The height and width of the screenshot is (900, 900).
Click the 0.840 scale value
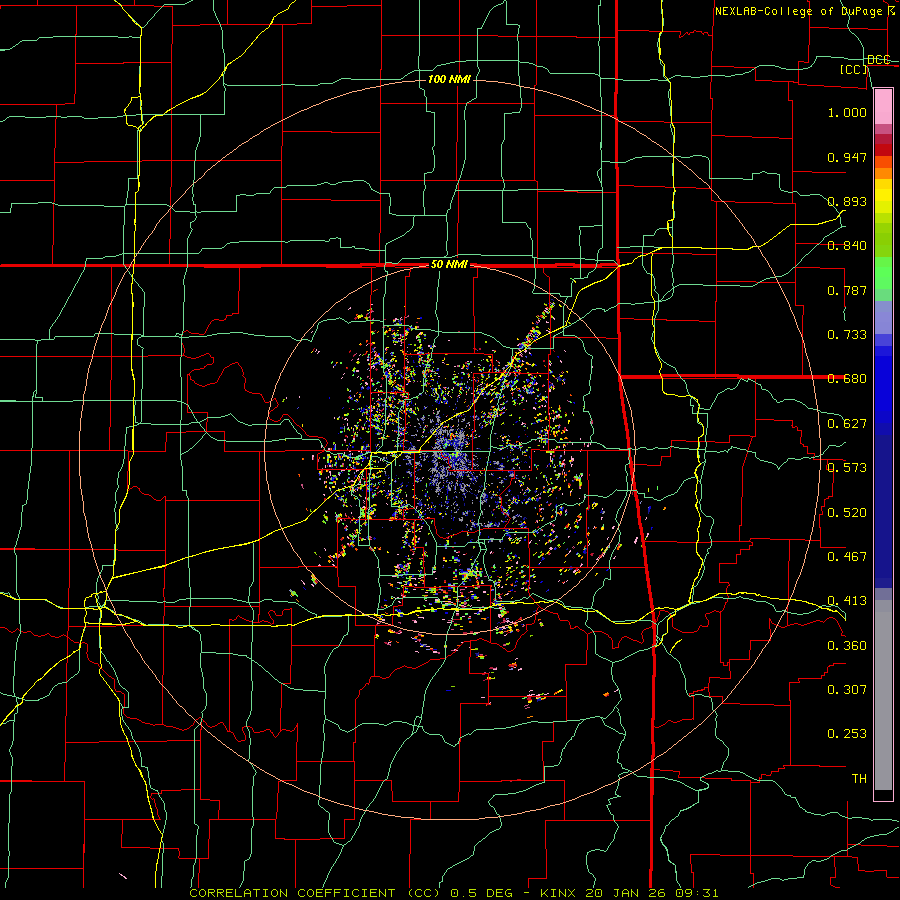click(847, 246)
